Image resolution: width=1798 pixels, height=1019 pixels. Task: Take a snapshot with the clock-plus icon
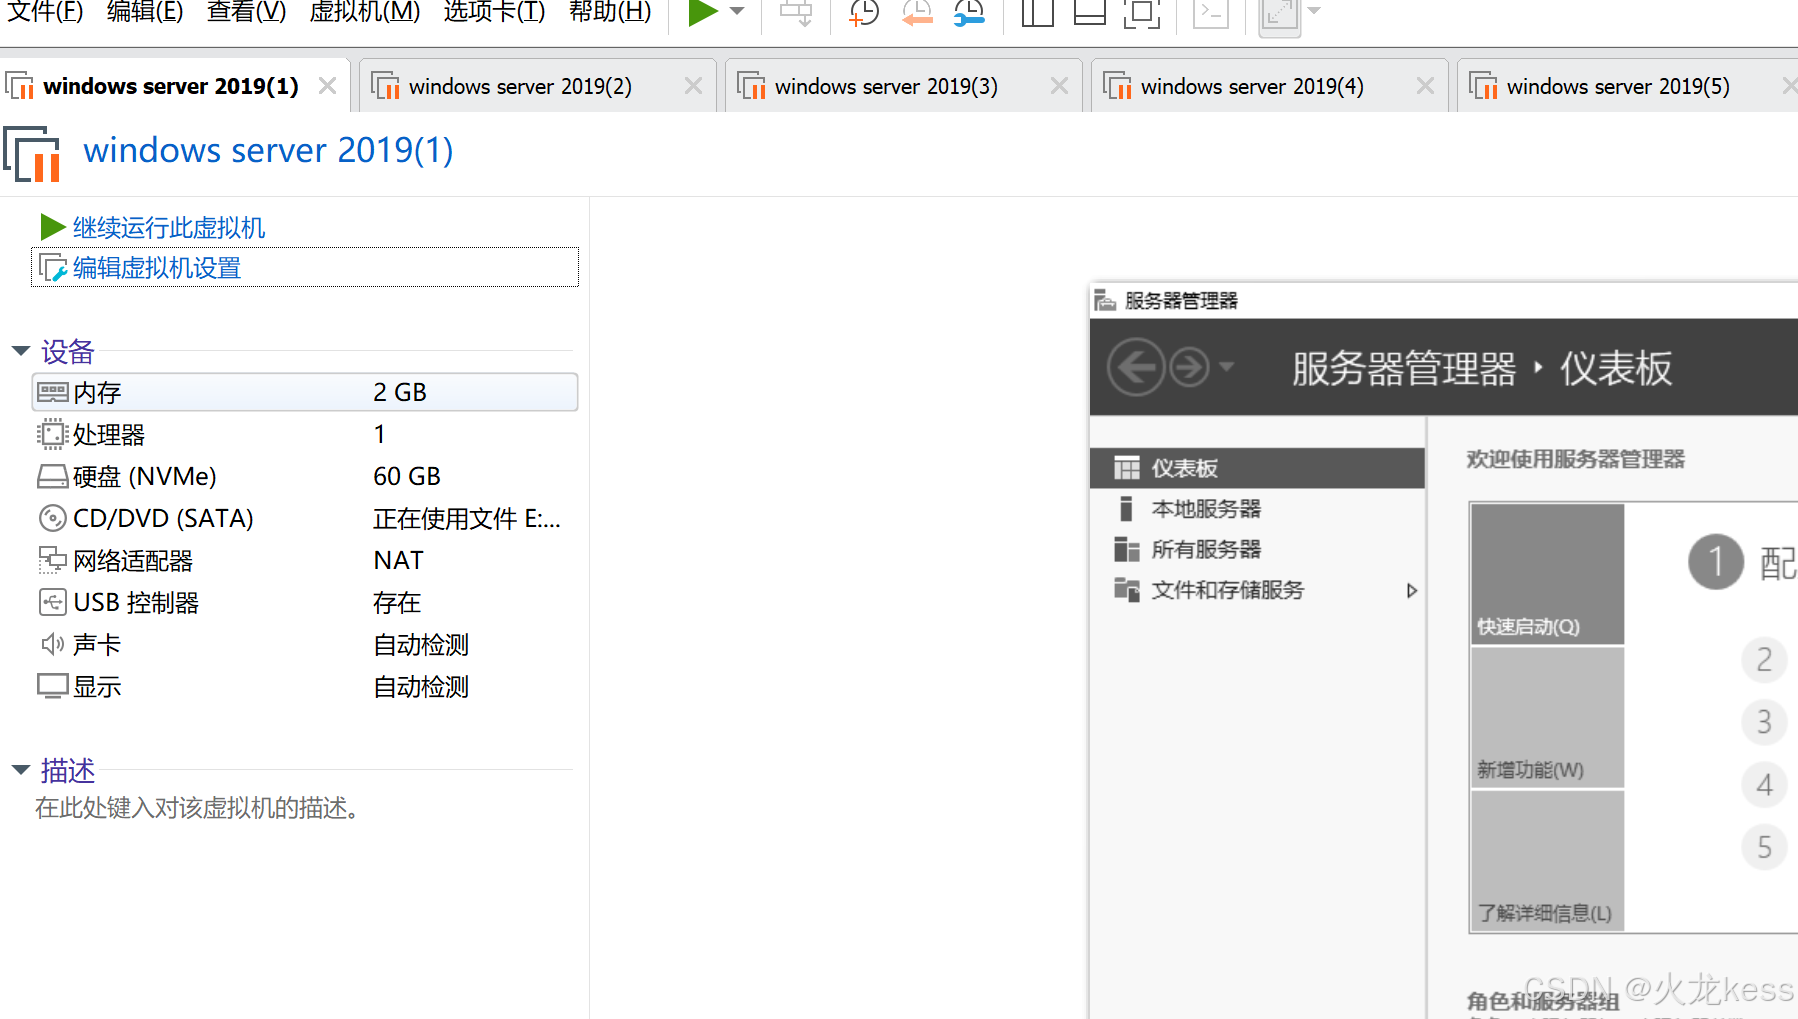pyautogui.click(x=863, y=13)
